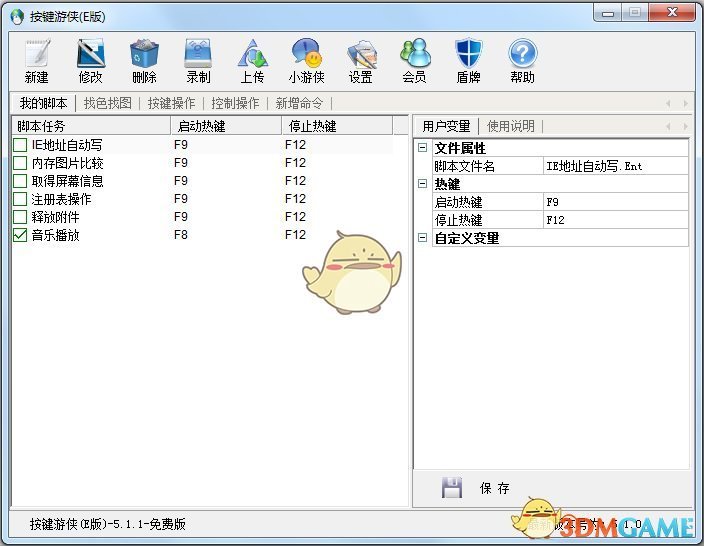Click the F9 hotkey of 释放附件 row
The height and width of the screenshot is (546, 704).
tap(180, 217)
